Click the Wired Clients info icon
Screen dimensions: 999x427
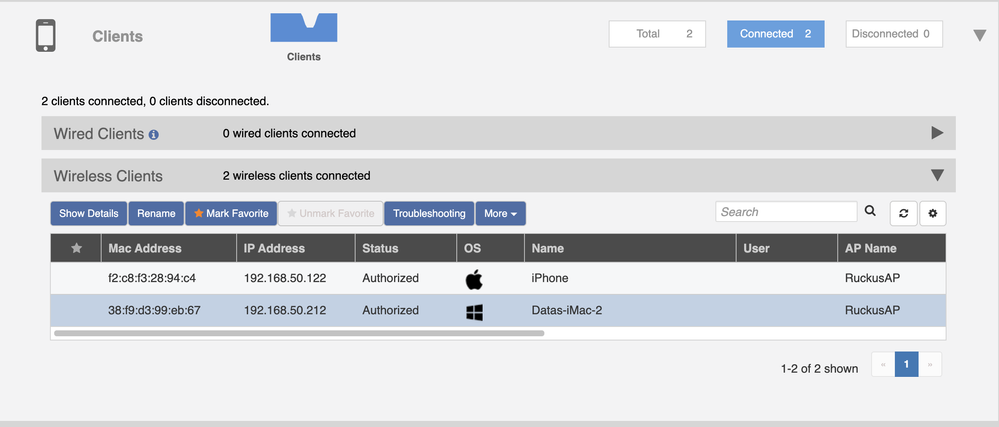[154, 134]
